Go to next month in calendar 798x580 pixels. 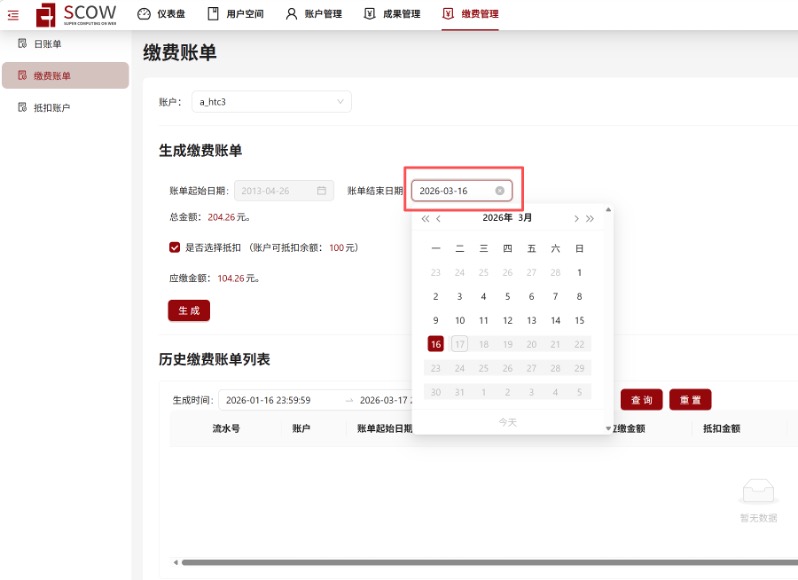tap(576, 218)
